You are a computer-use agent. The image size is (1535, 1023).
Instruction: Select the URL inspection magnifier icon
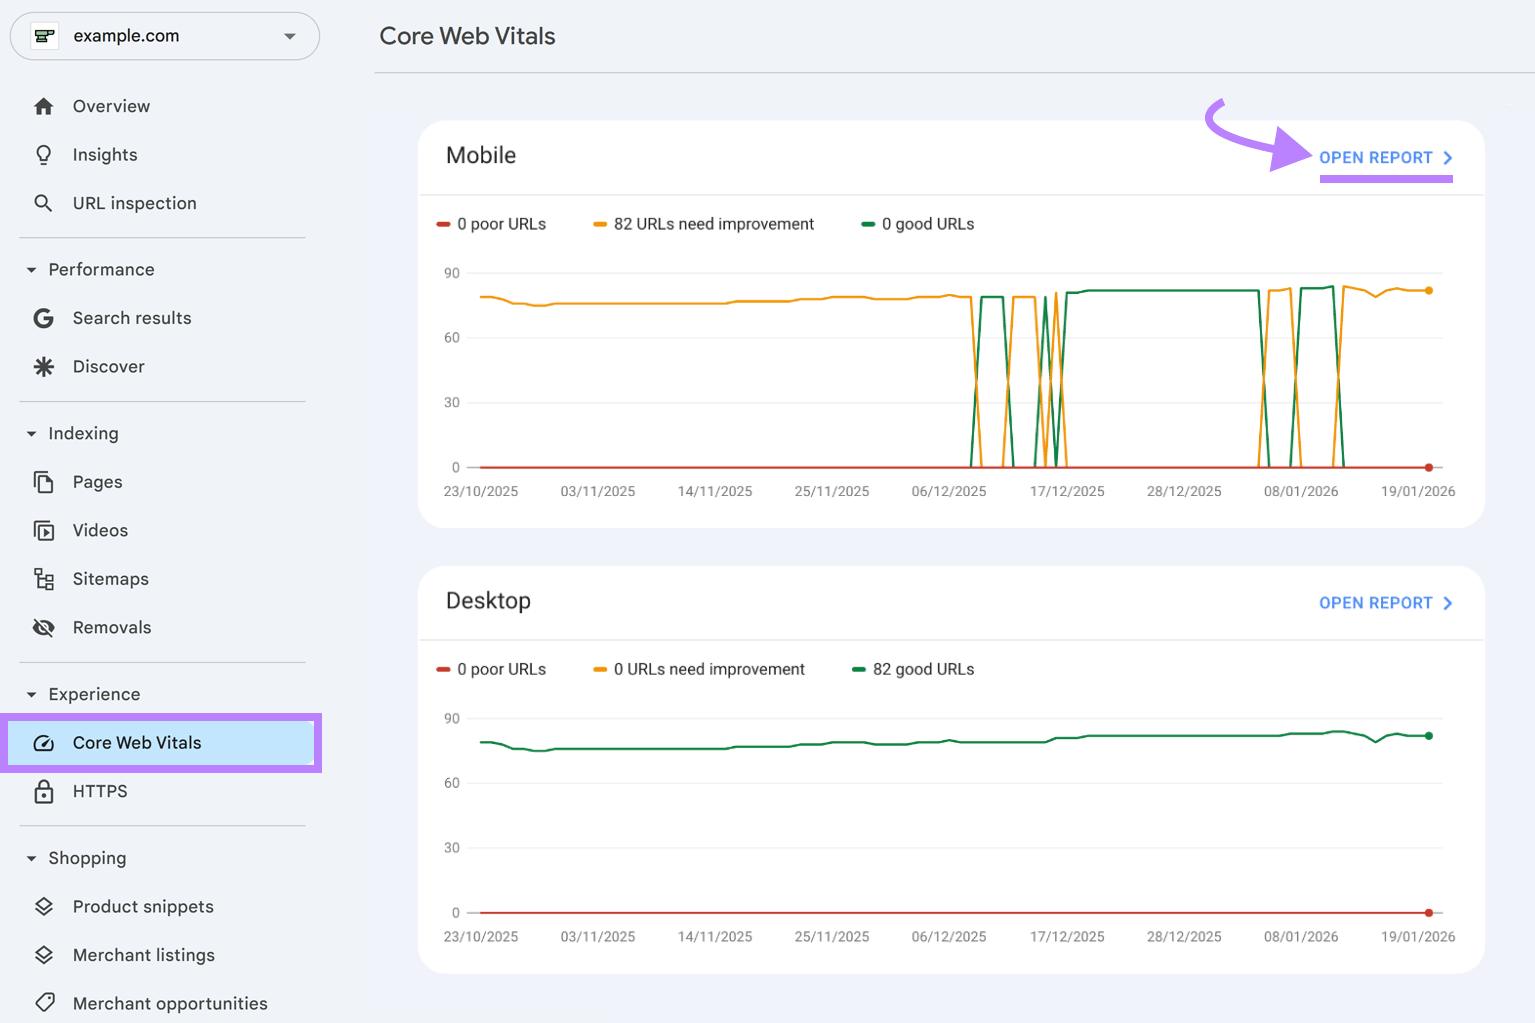coord(44,203)
